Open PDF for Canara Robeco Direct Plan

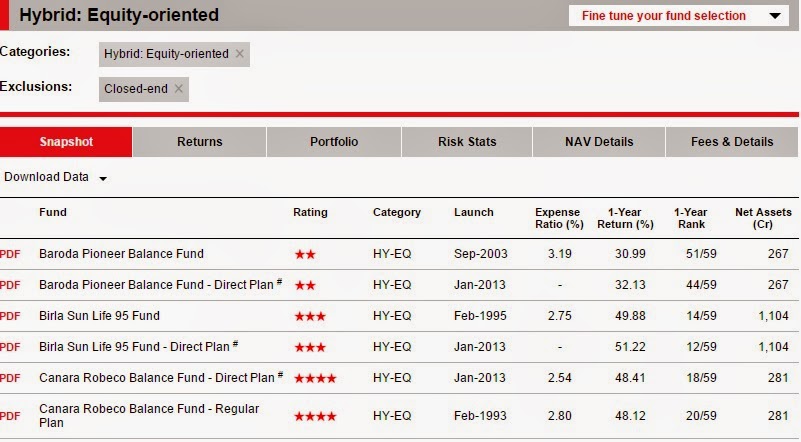pyautogui.click(x=9, y=378)
